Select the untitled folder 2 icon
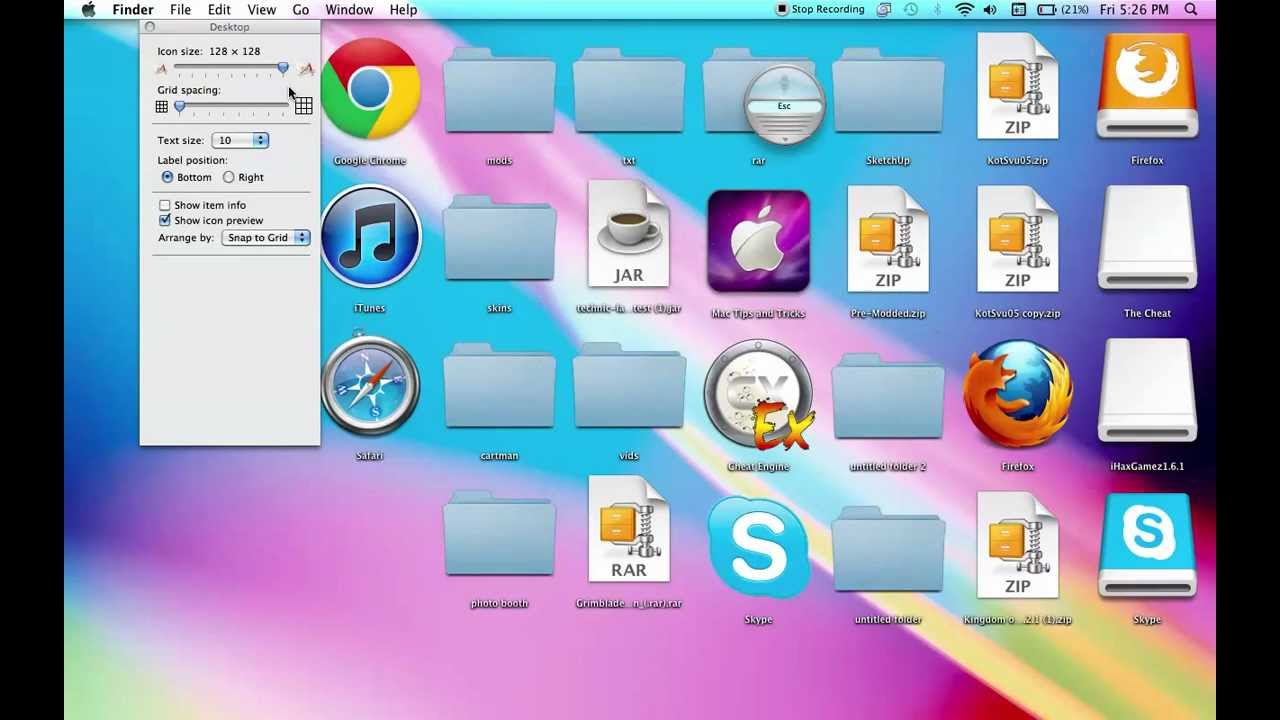Viewport: 1280px width, 720px height. [888, 396]
